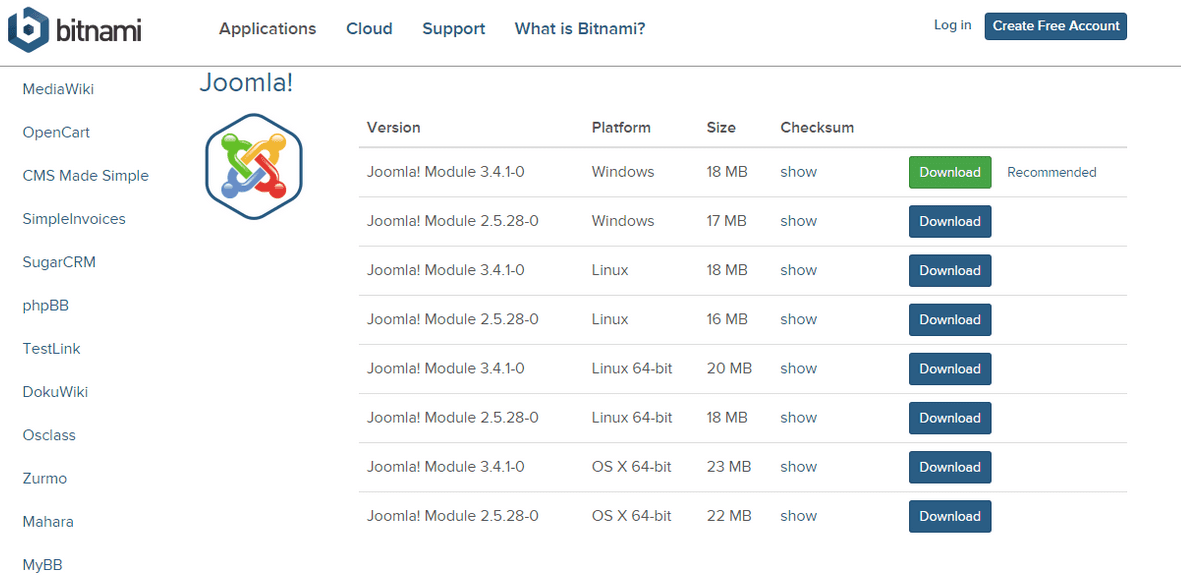Open the Support menu
The height and width of the screenshot is (585, 1181).
453,29
